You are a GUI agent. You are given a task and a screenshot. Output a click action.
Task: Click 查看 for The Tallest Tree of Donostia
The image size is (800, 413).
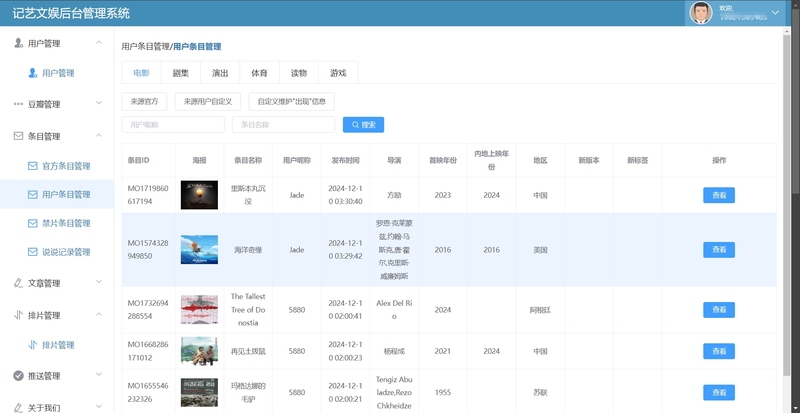point(719,310)
